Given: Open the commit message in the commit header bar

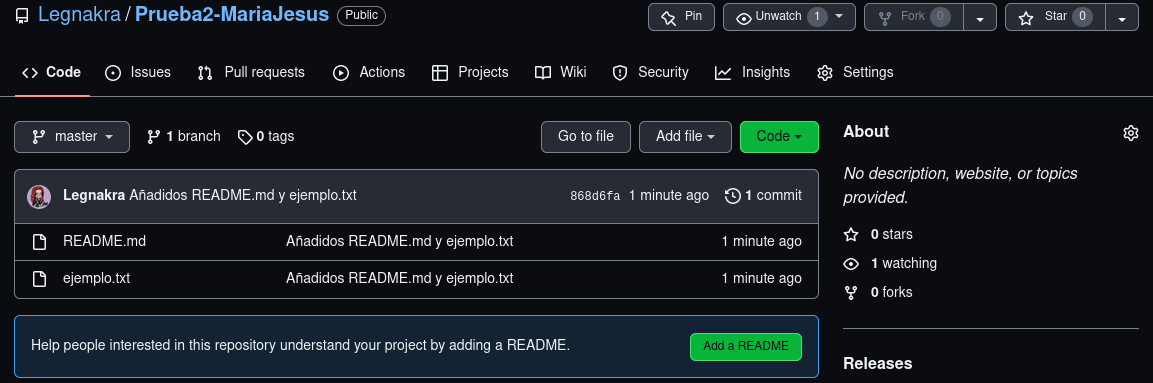Looking at the screenshot, I should 243,196.
